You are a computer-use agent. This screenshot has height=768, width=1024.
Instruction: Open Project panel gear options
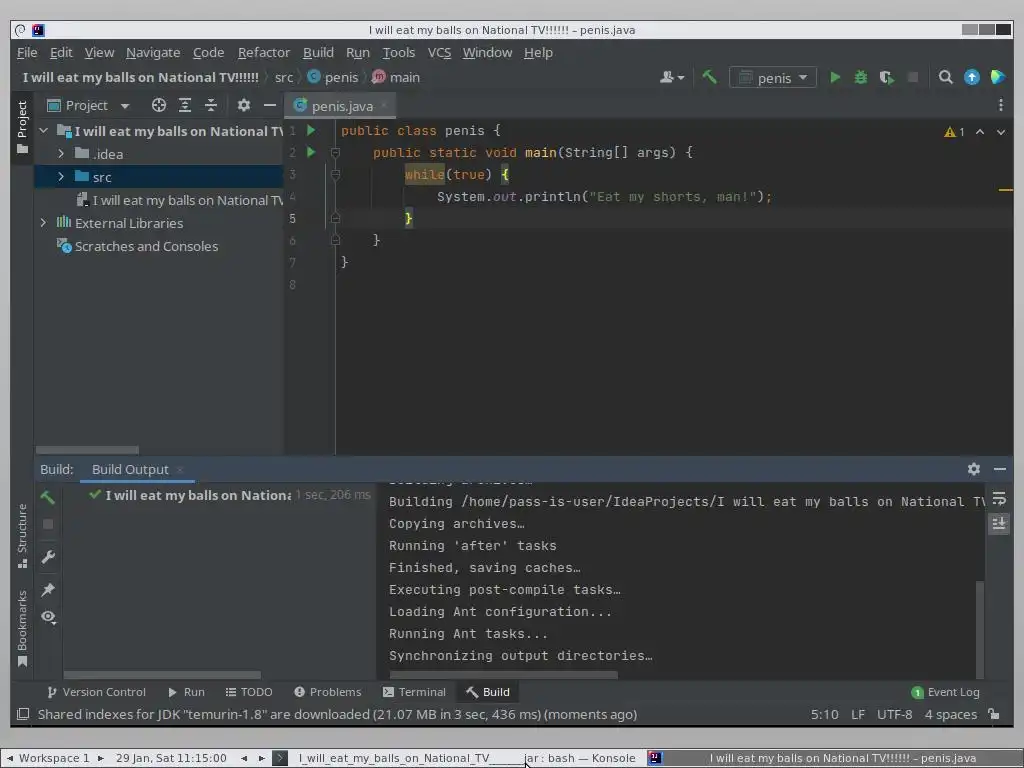(x=244, y=105)
